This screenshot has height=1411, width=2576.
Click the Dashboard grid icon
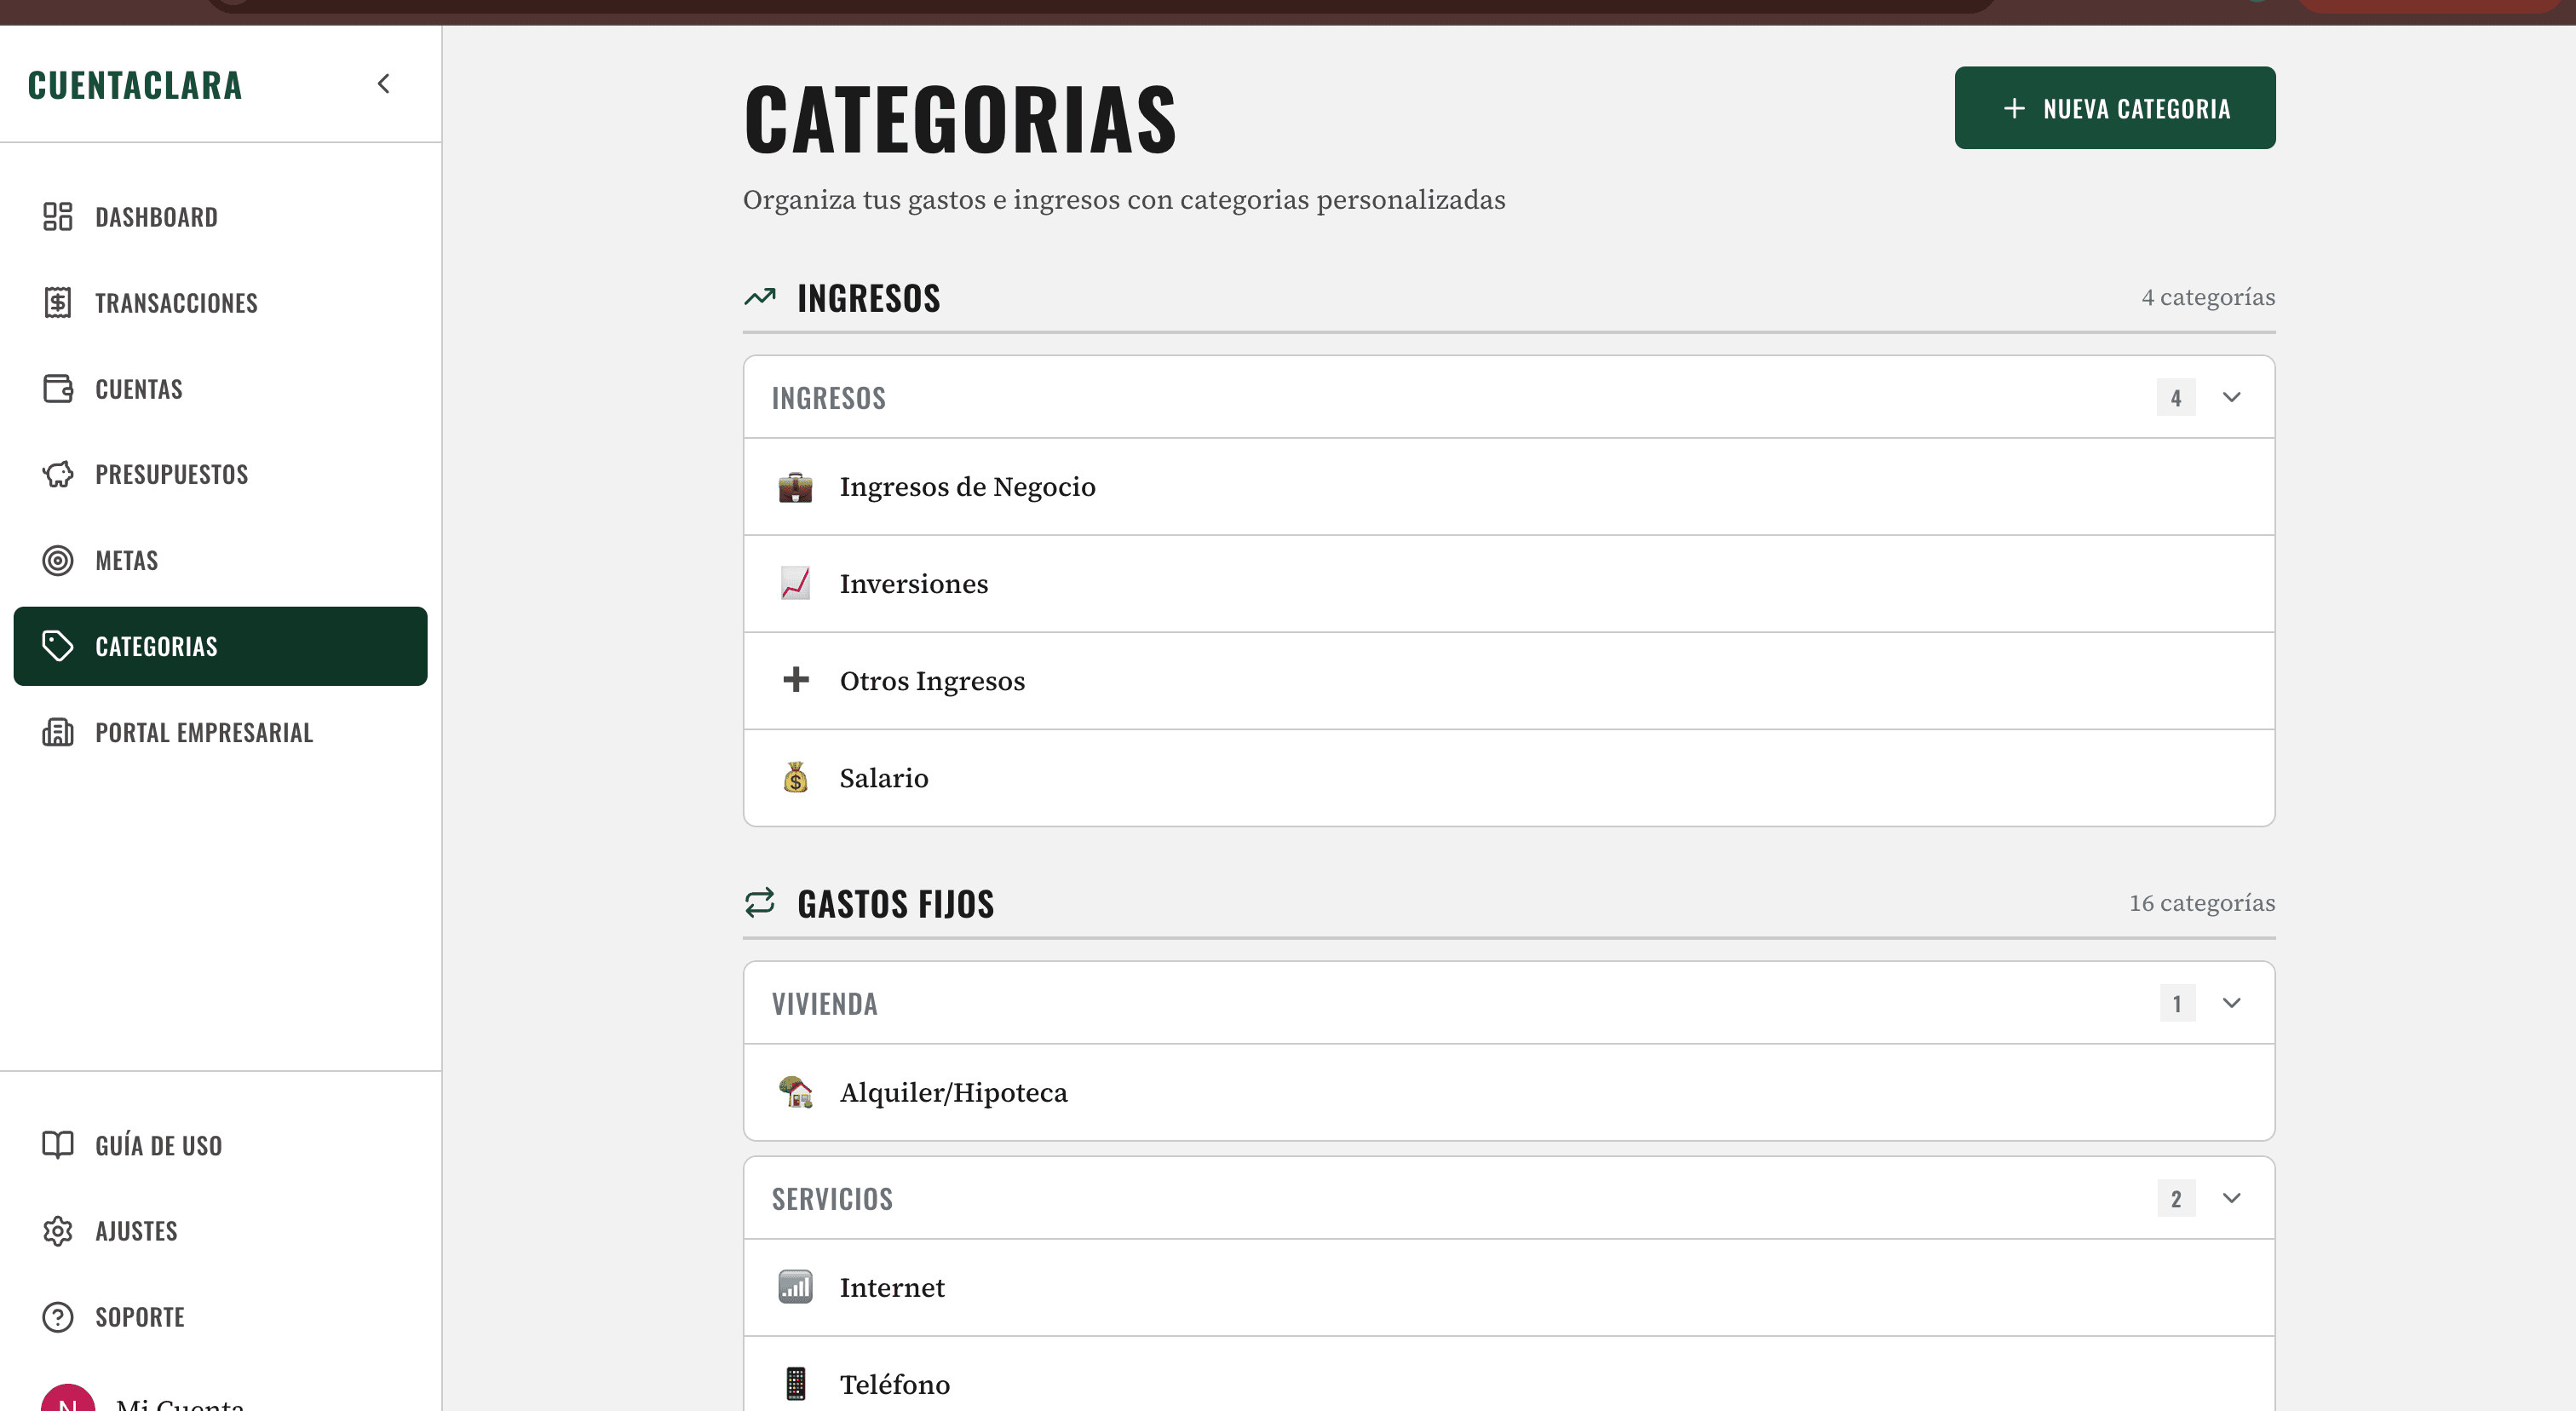58,216
